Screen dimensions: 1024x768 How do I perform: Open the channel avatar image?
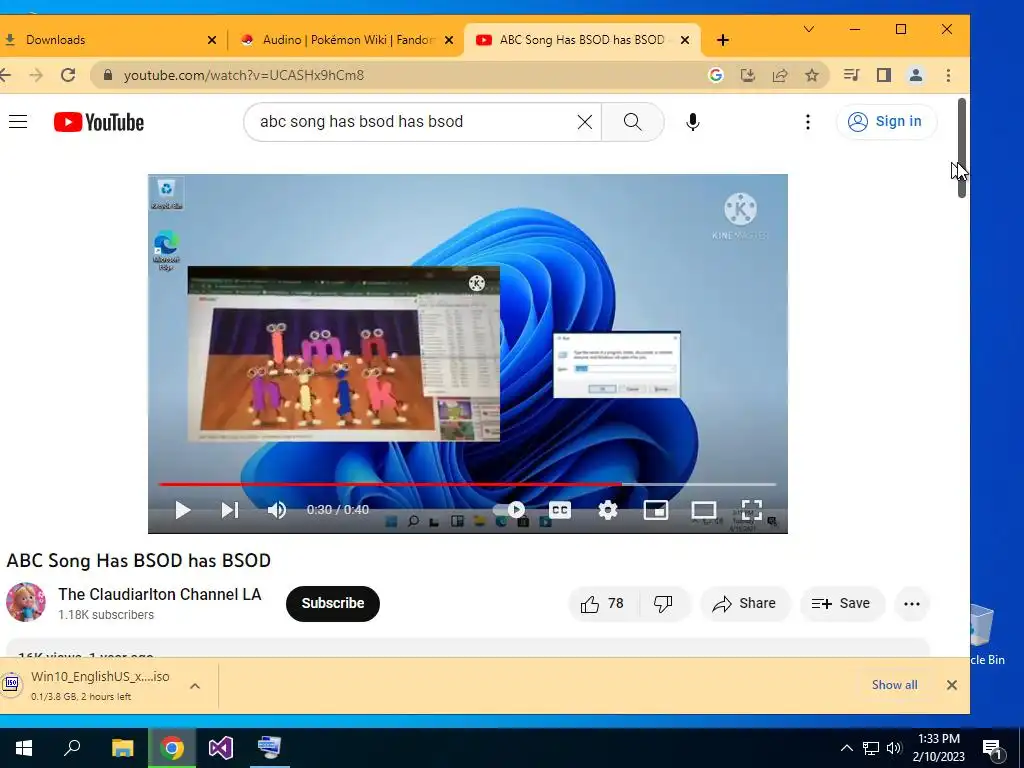pyautogui.click(x=26, y=602)
